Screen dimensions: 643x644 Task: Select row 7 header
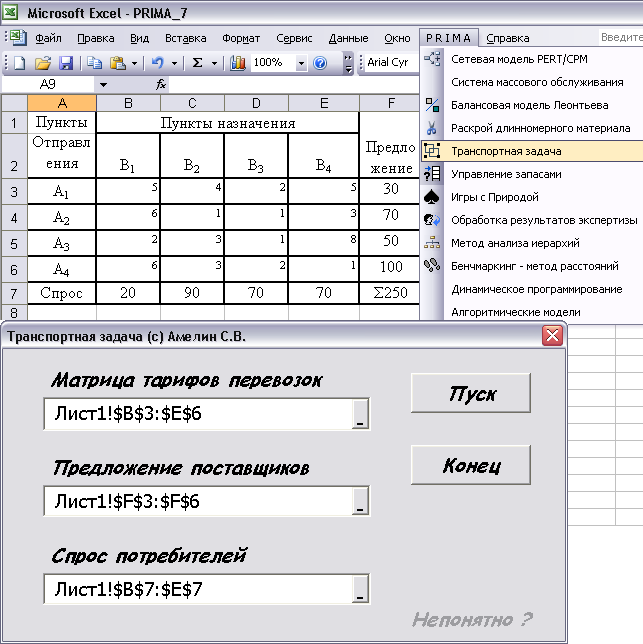point(14,293)
